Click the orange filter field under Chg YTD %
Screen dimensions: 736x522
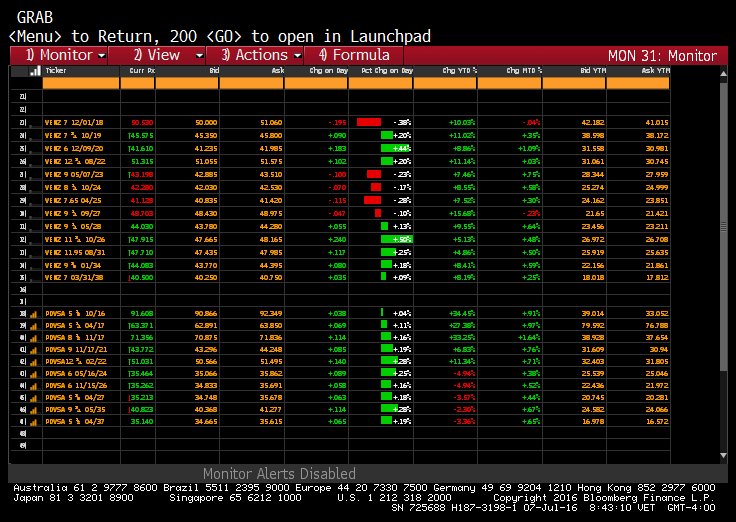[x=445, y=83]
